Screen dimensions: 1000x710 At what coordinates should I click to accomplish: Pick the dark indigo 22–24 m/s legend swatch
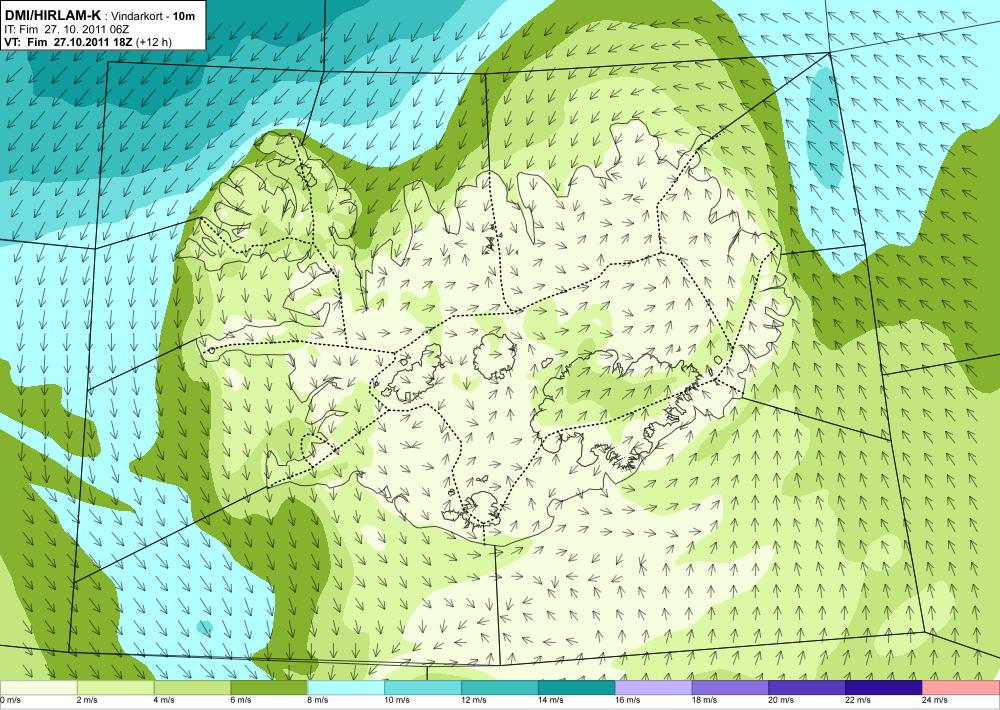(x=884, y=688)
